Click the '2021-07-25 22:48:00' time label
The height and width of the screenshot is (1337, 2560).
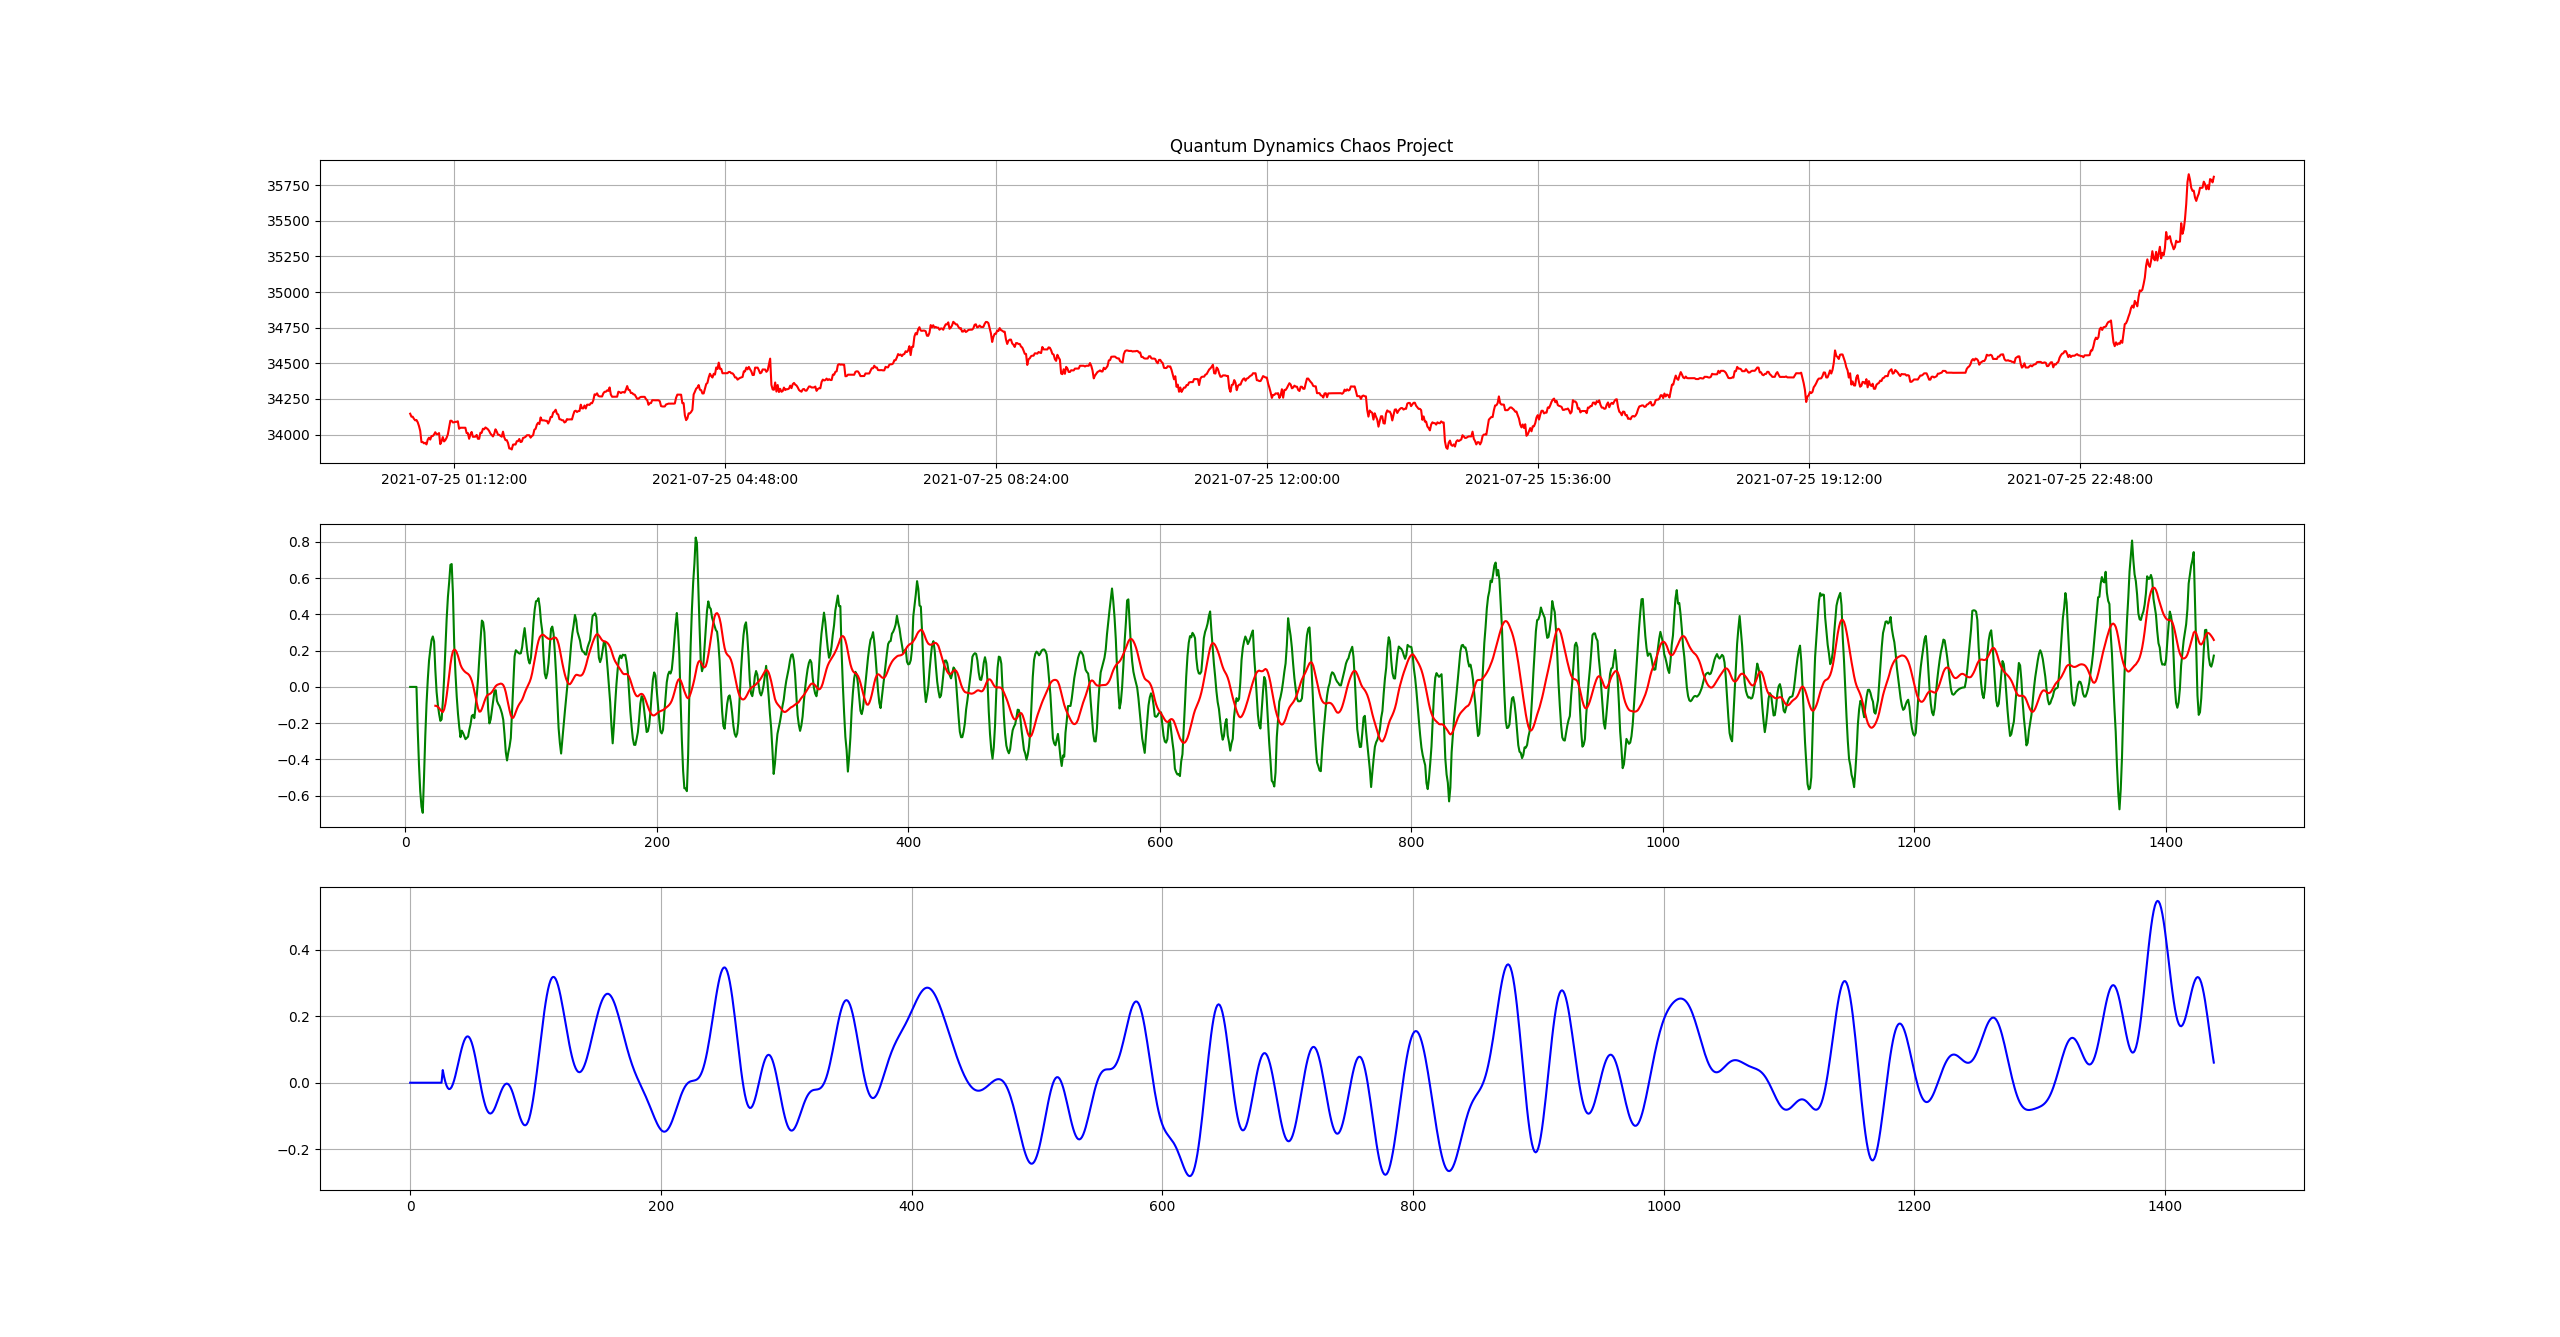(2080, 479)
